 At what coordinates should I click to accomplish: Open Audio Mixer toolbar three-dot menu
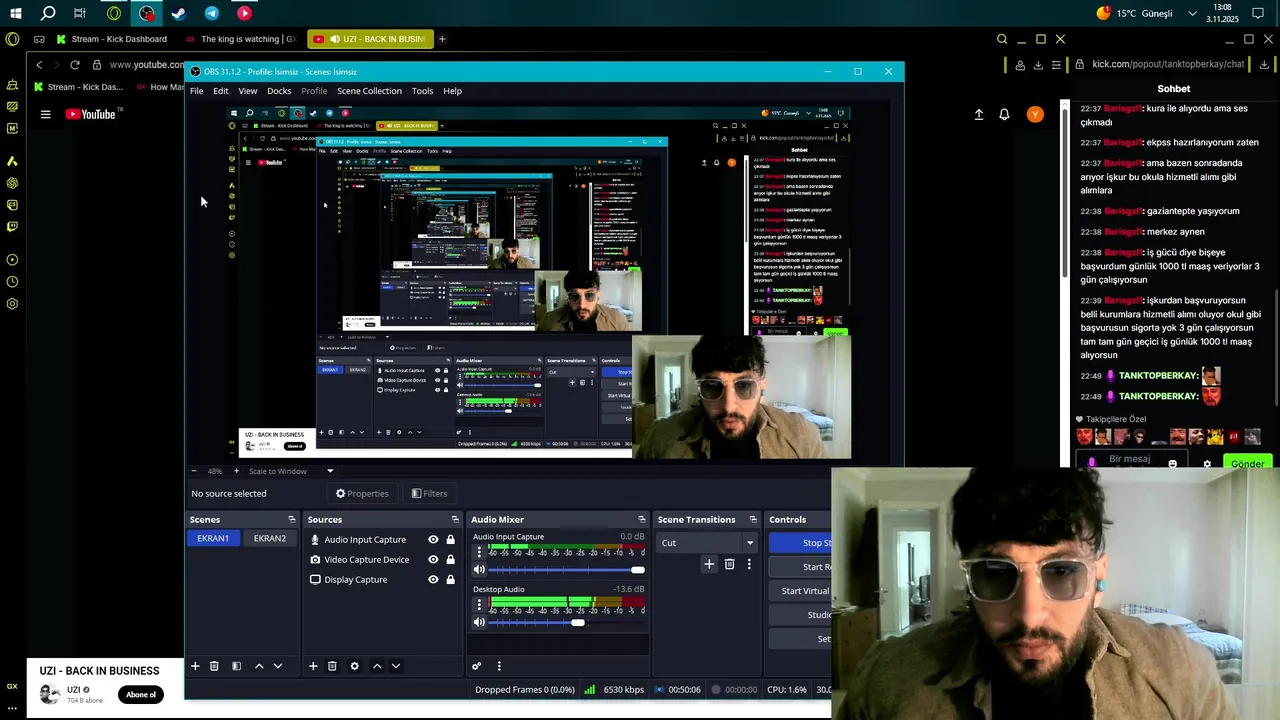[499, 666]
